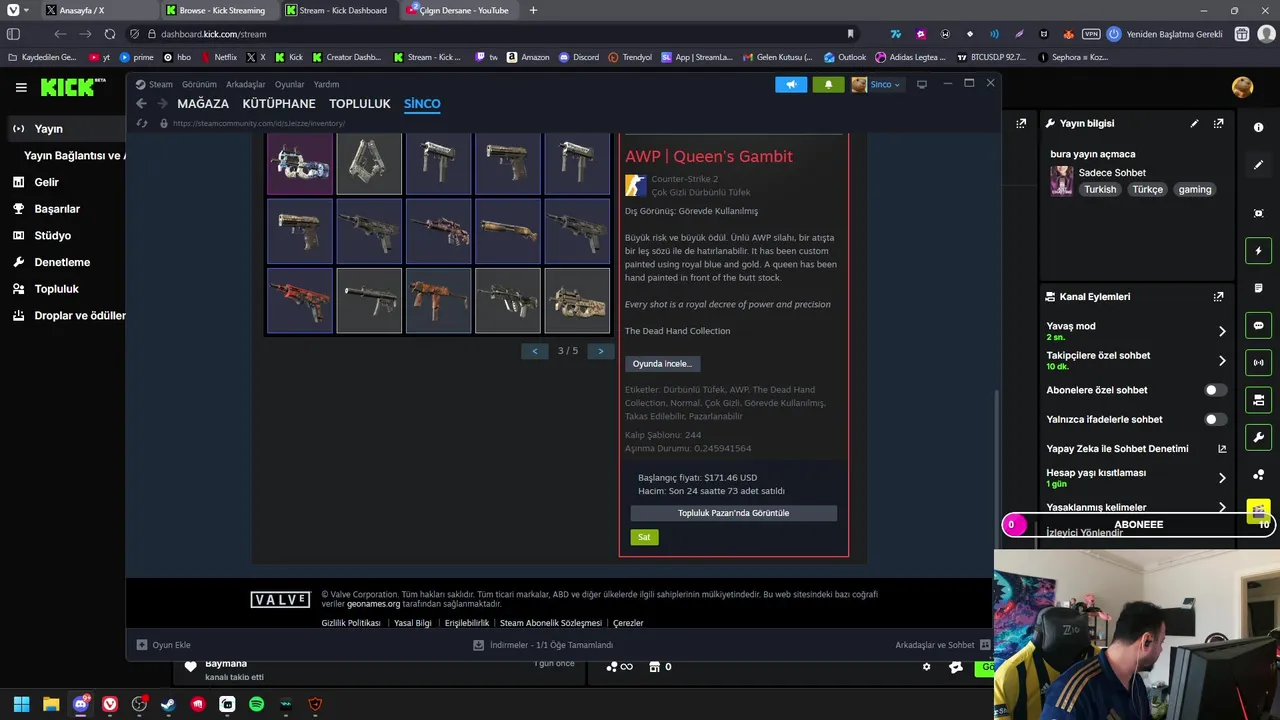Open the Steam Abonelik Sözleşmesi link
The width and height of the screenshot is (1280, 720).
(x=551, y=623)
